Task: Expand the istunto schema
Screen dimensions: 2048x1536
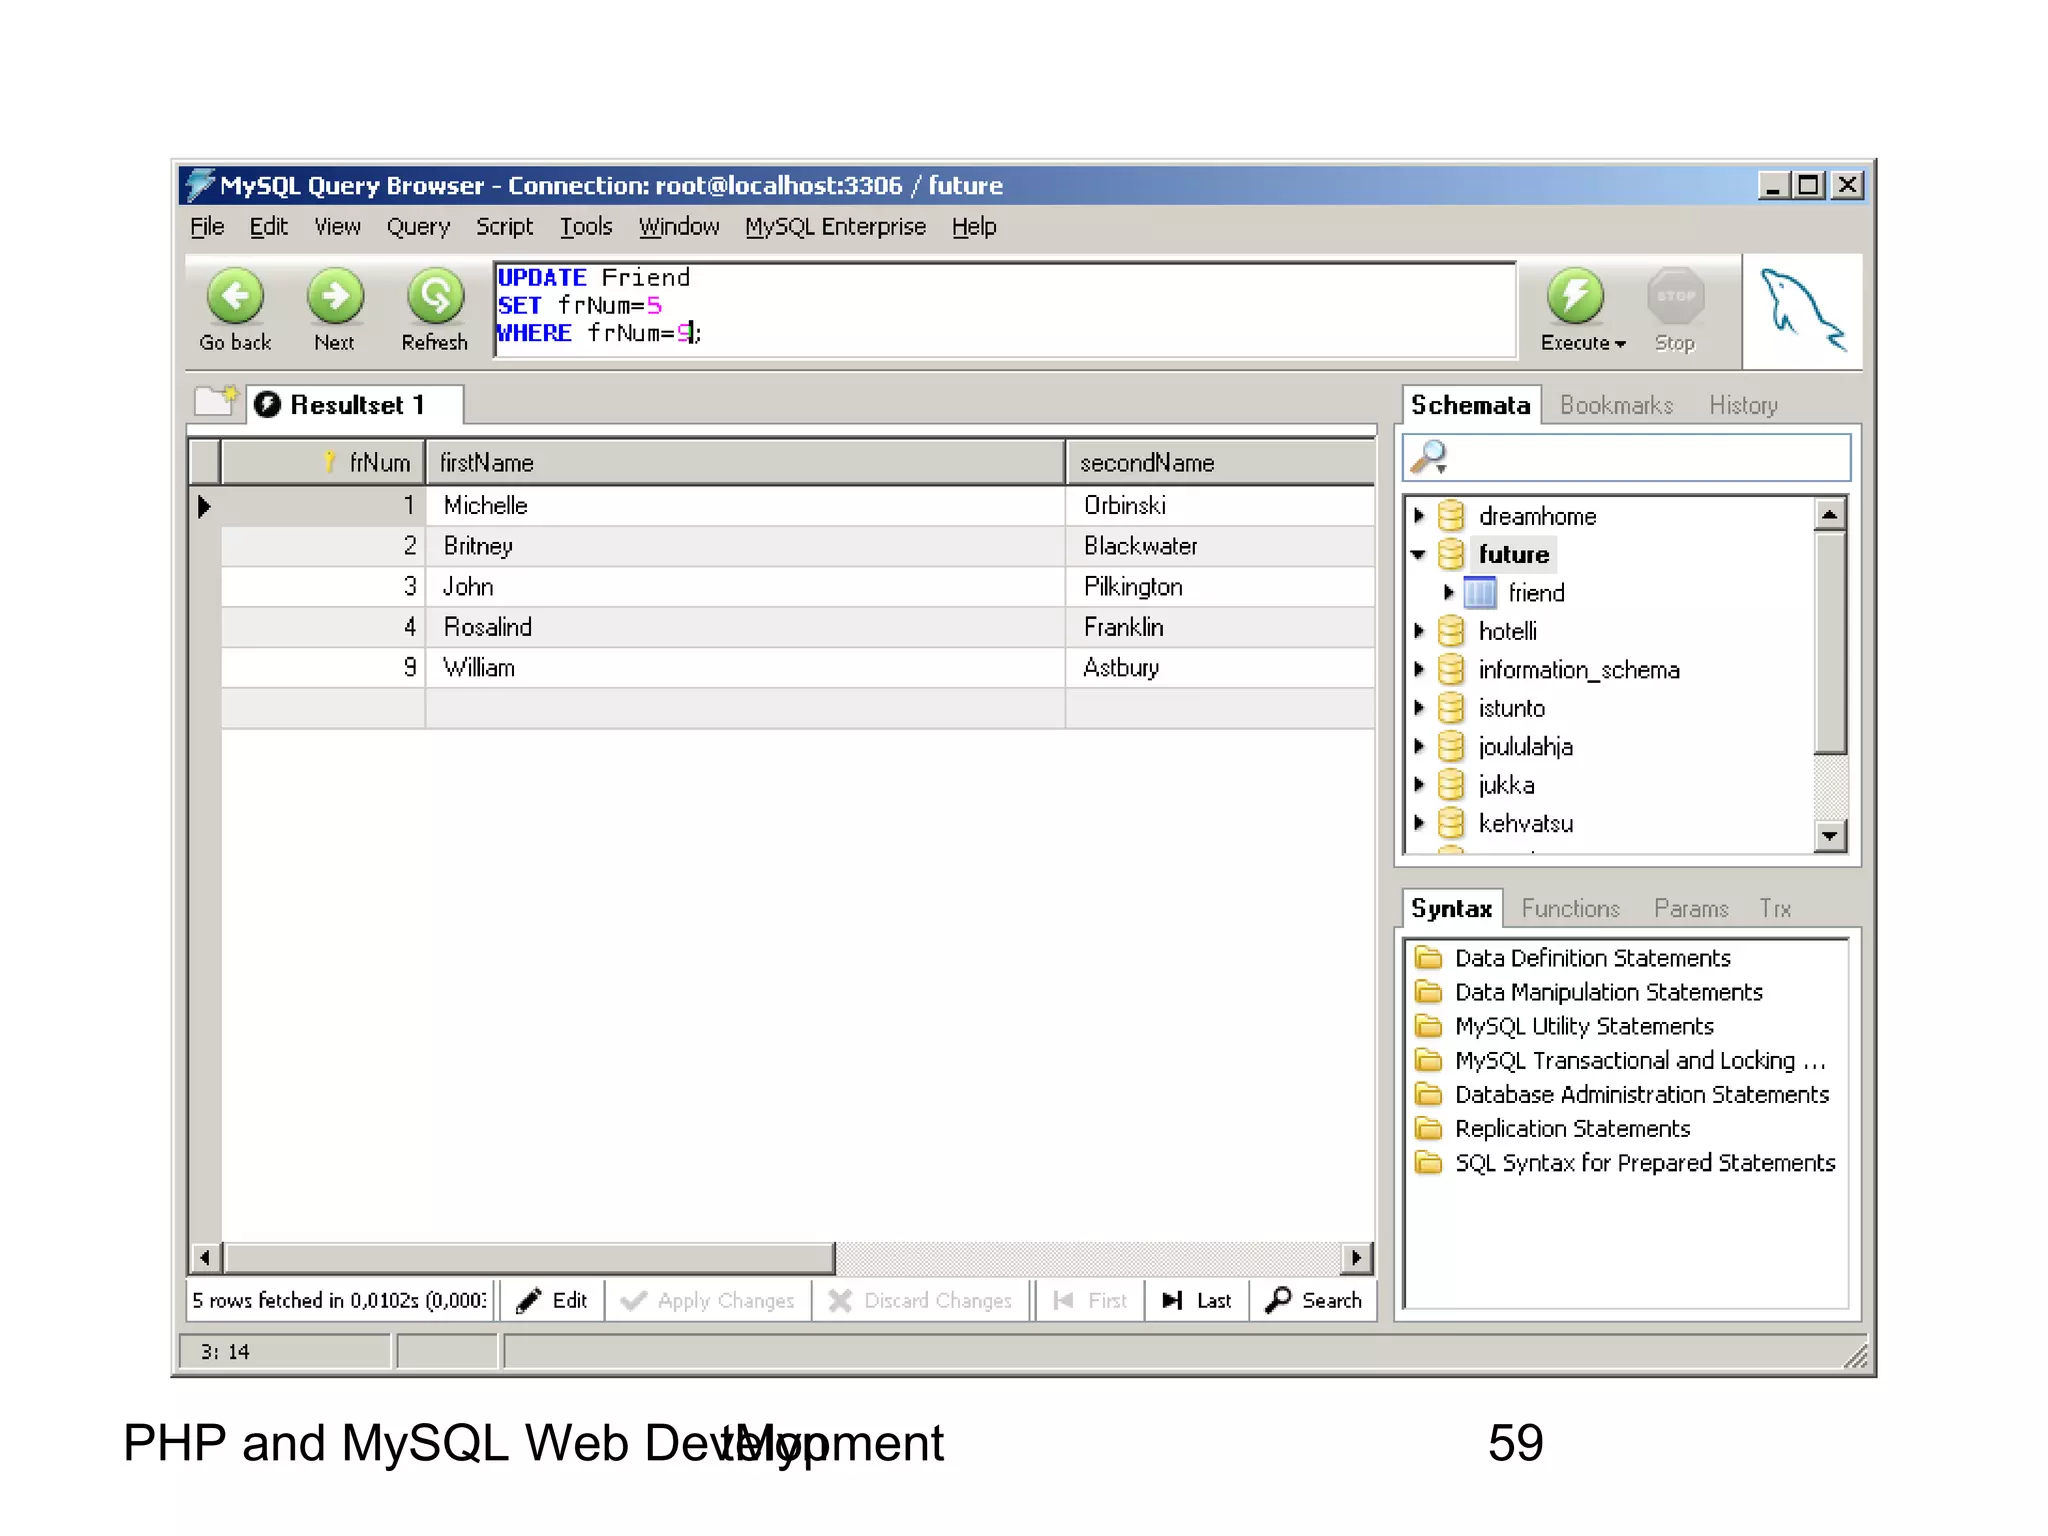Action: coord(1418,708)
